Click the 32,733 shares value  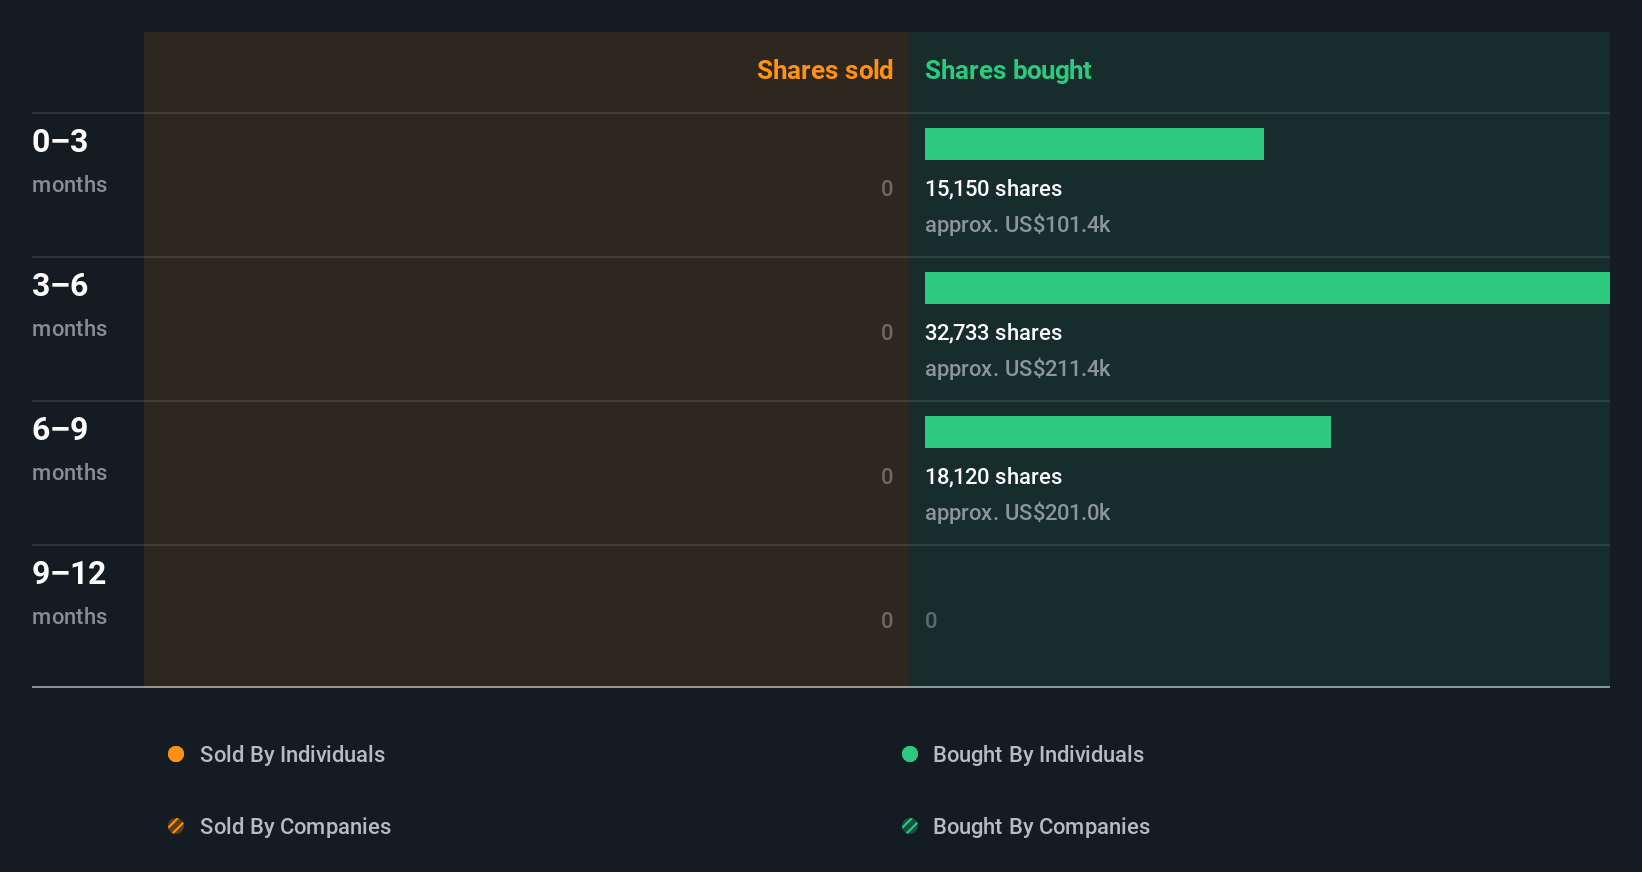coord(993,332)
